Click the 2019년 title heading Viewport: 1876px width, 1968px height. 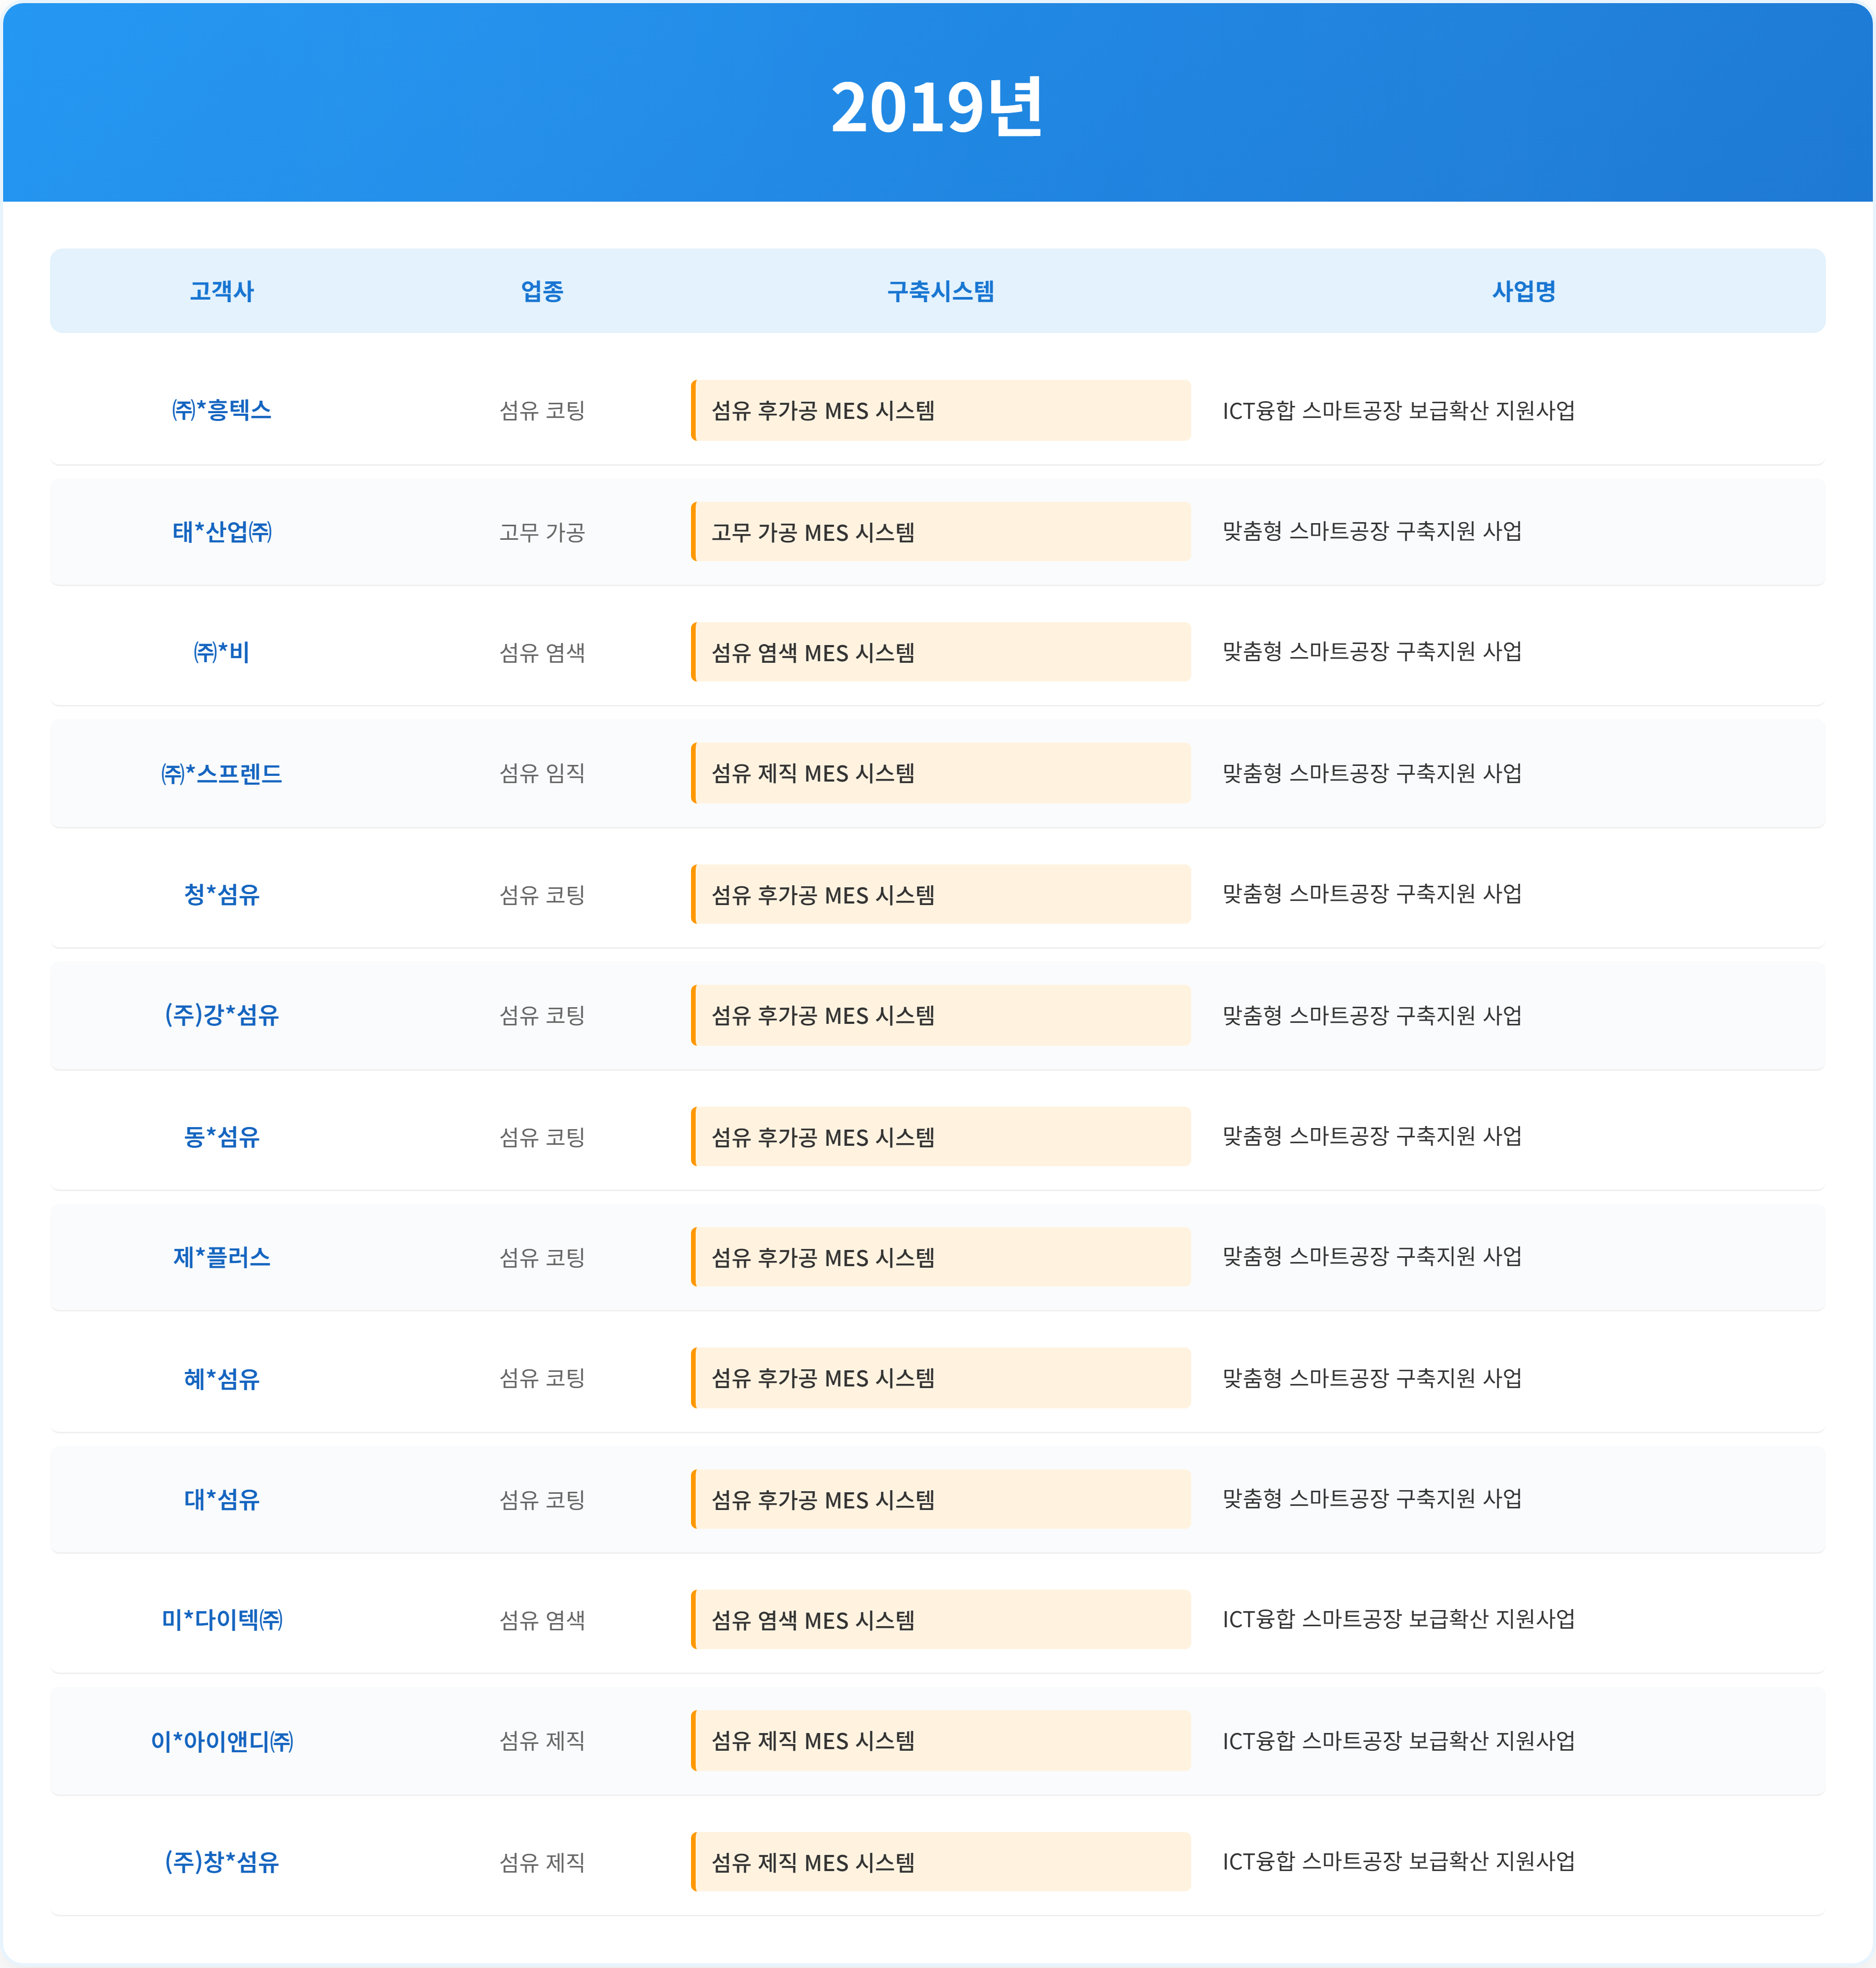[x=937, y=106]
